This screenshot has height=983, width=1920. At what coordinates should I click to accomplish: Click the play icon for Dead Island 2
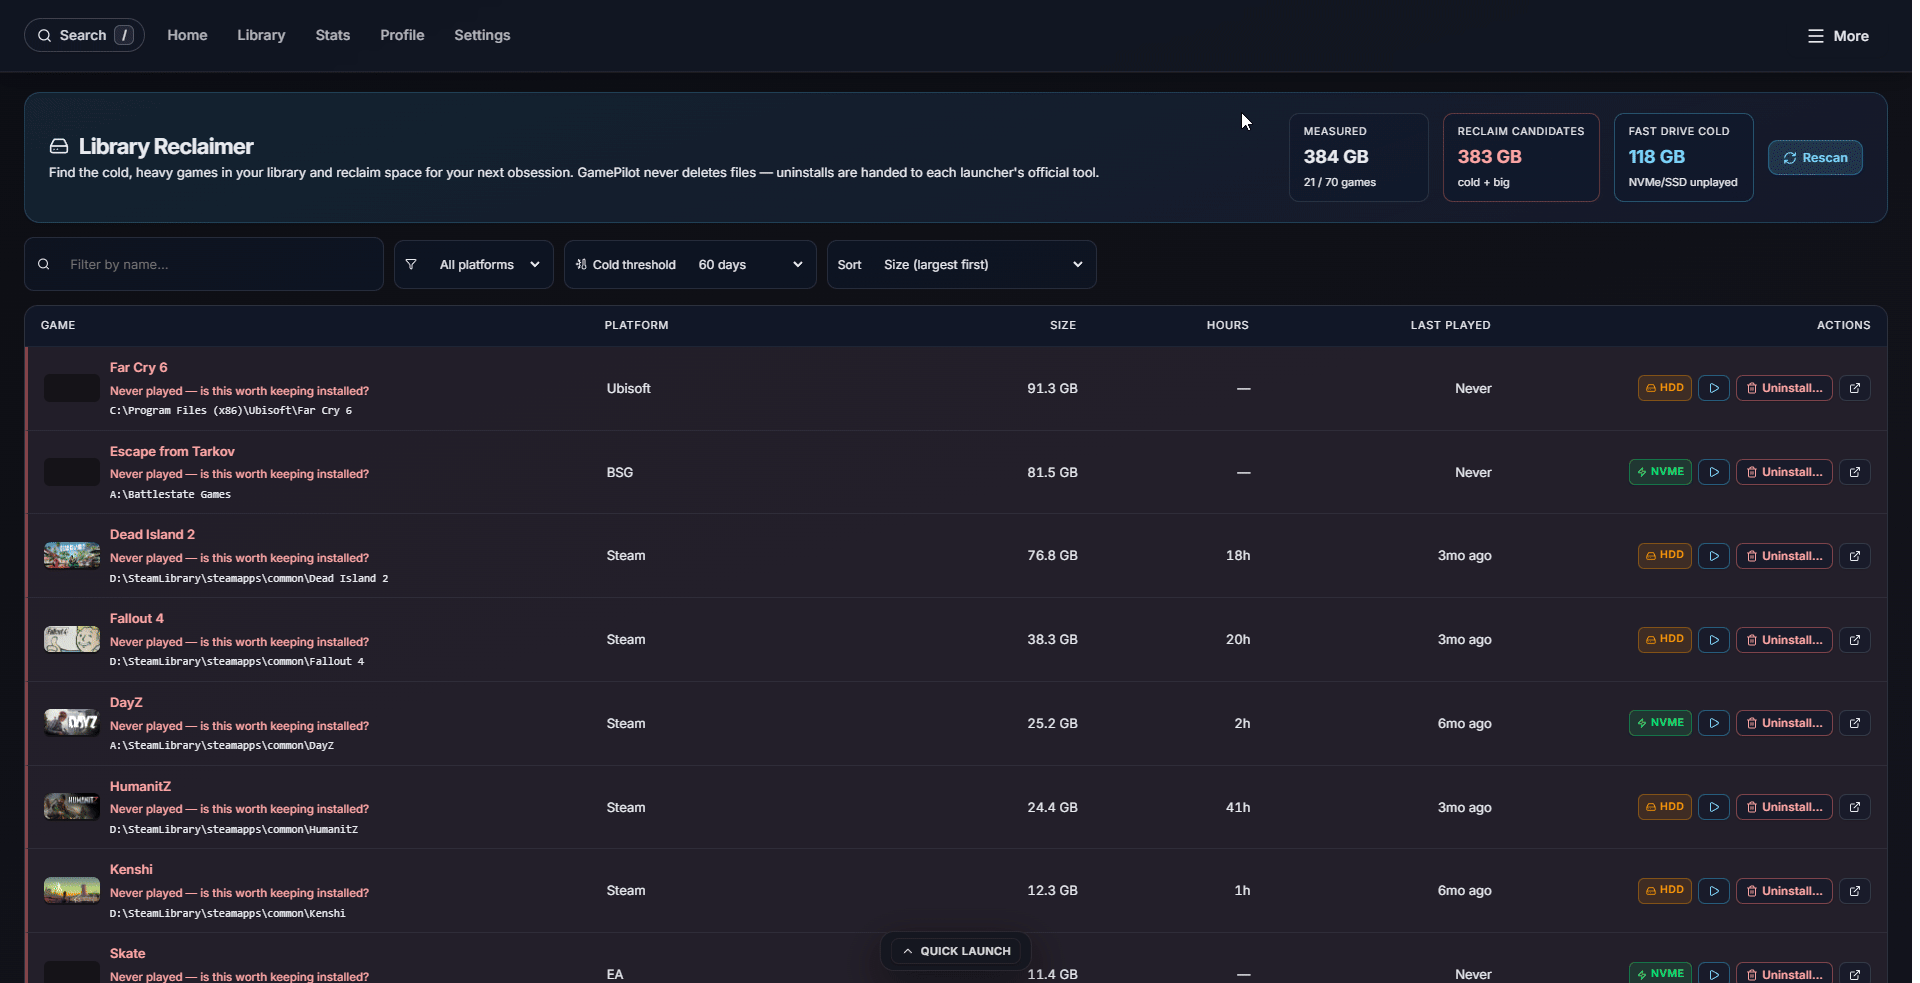pos(1713,556)
